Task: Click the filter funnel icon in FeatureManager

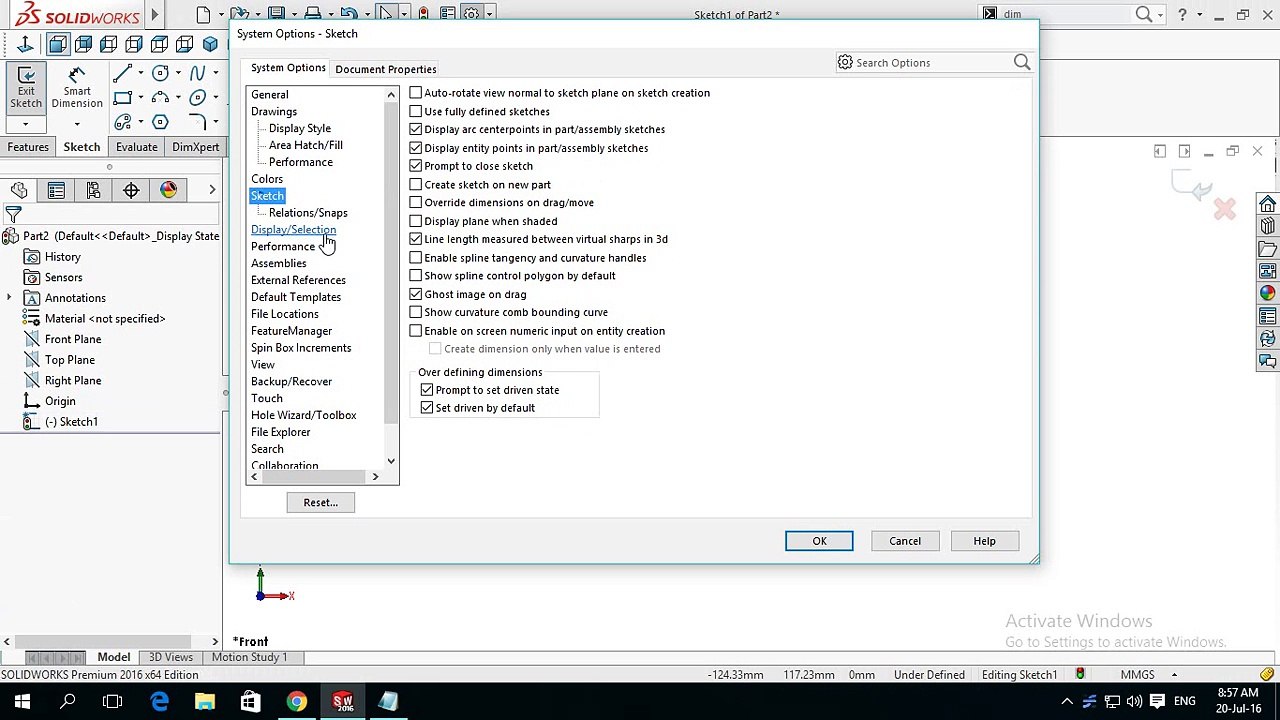Action: pos(13,214)
